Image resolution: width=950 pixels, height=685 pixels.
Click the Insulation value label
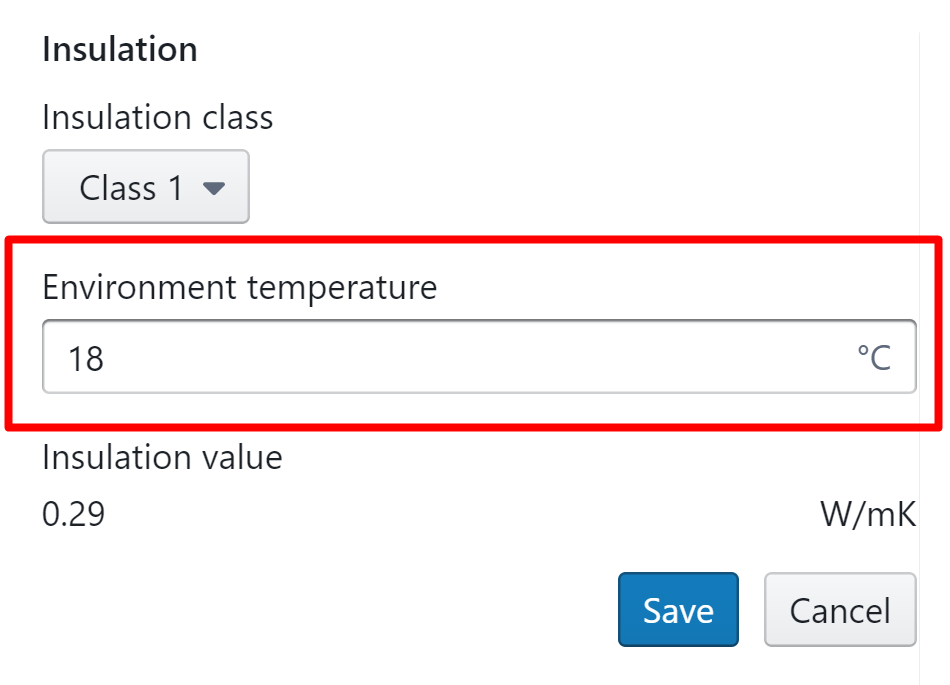[x=162, y=458]
